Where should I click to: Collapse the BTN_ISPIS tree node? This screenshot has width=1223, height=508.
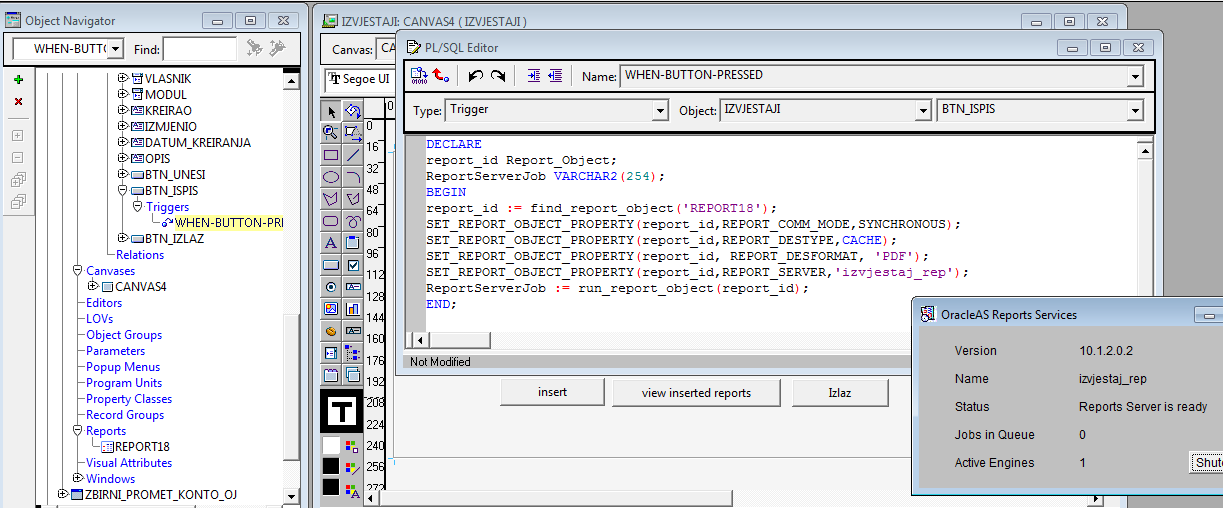123,190
